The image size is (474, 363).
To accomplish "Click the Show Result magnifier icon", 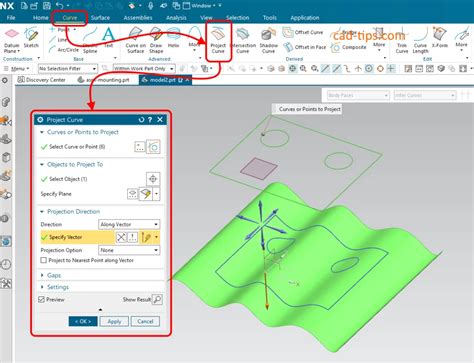I will (x=157, y=299).
